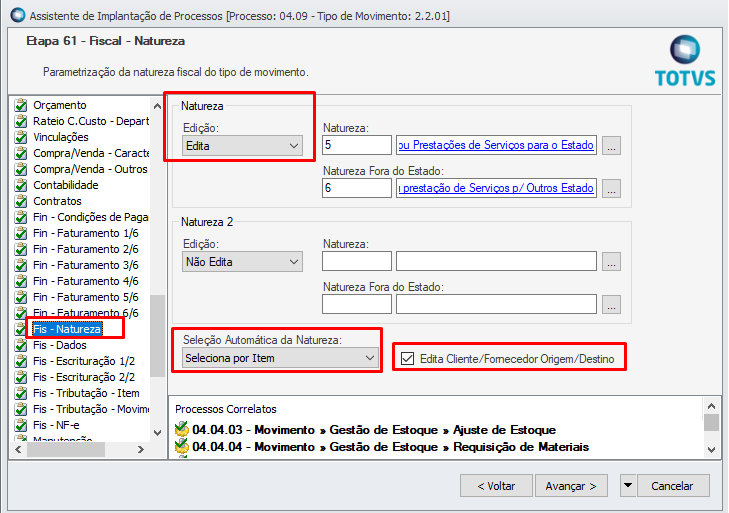
Task: Click the step list vertical scrollbar thumb
Action: tap(158, 336)
